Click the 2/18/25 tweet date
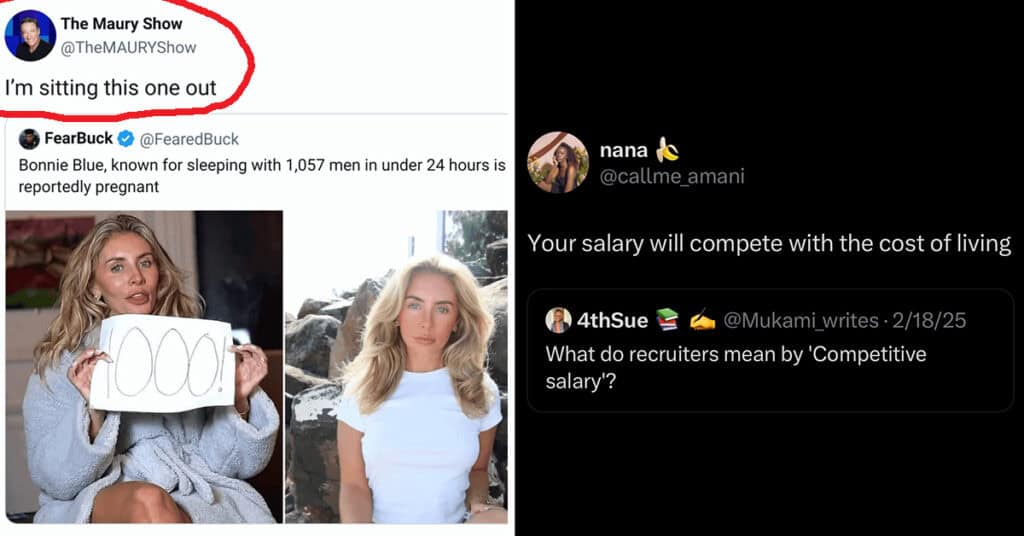 (929, 321)
